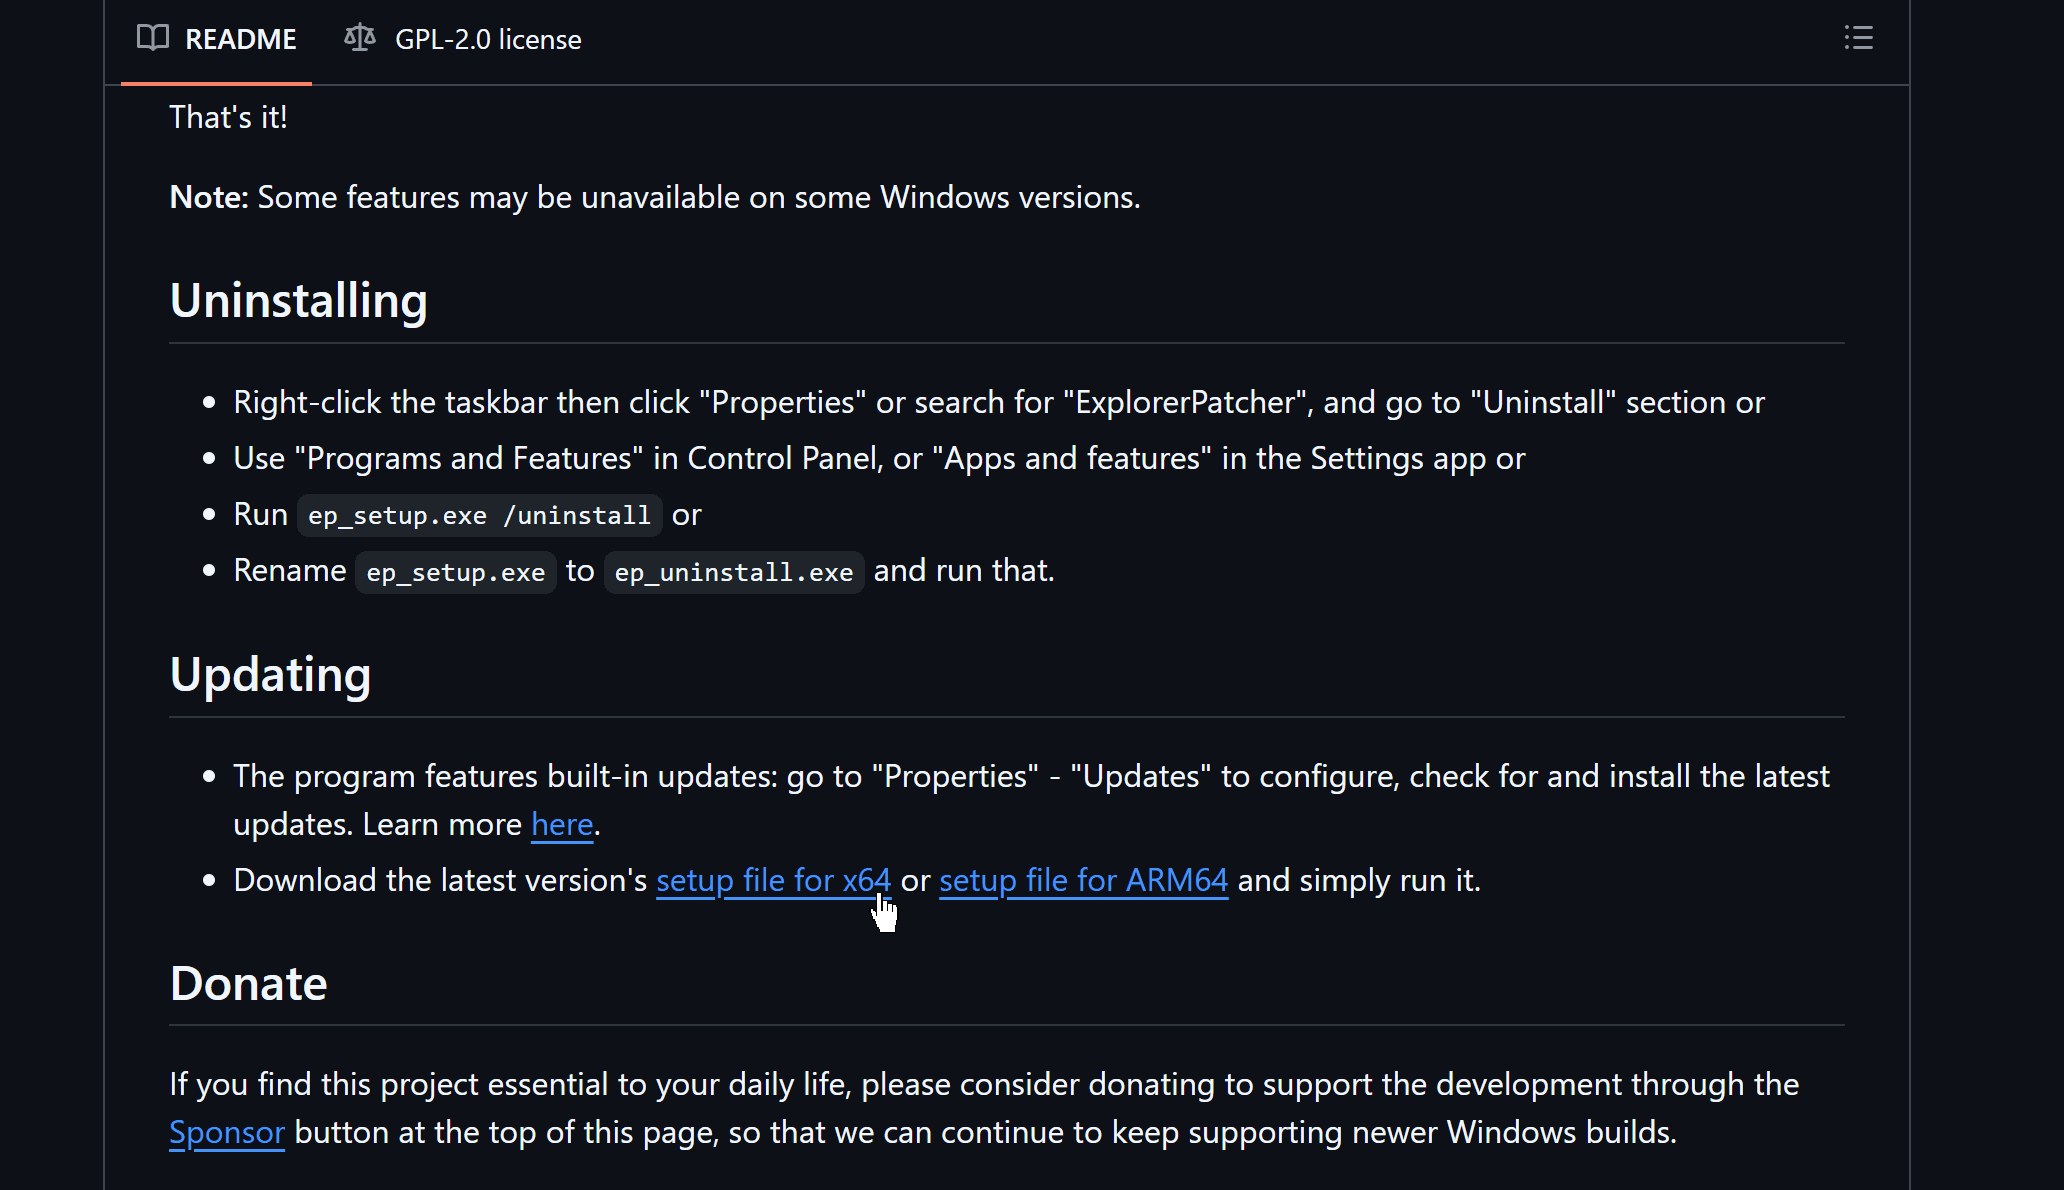The width and height of the screenshot is (2064, 1190).
Task: Click the built-in updates bullet text
Action: (1031, 800)
